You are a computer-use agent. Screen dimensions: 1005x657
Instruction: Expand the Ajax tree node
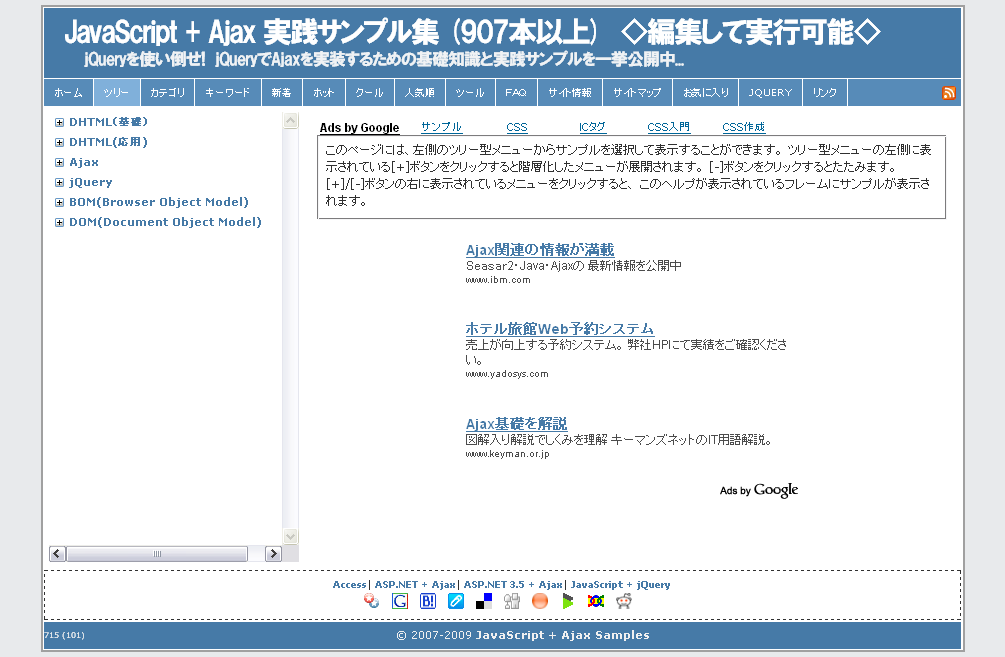(60, 162)
